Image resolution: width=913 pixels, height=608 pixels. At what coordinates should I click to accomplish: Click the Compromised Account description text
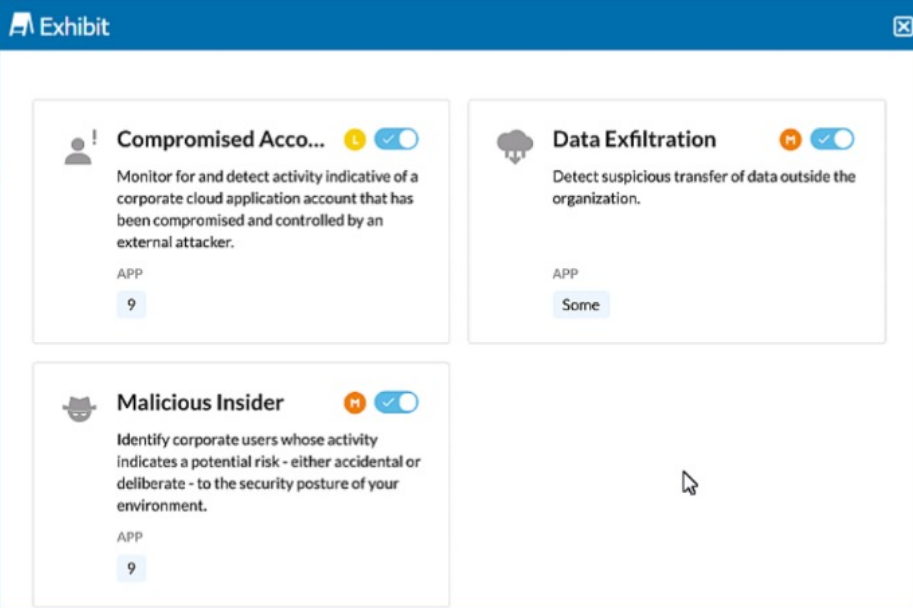tap(267, 209)
